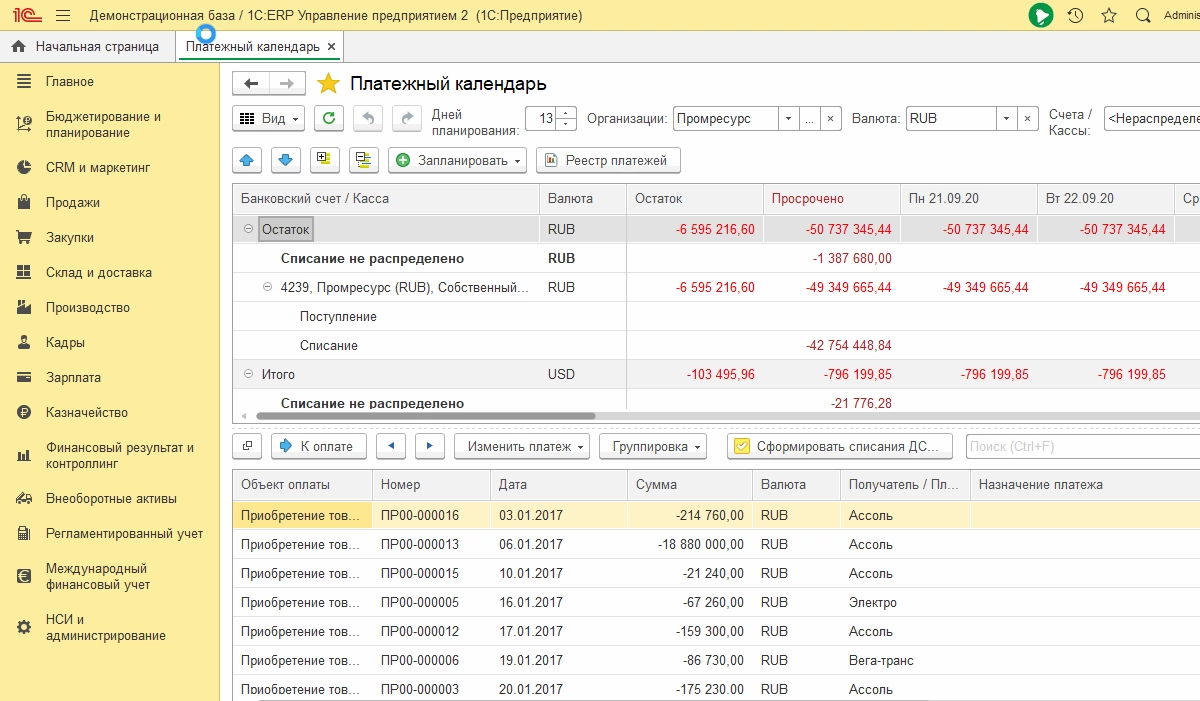Screen dimensions: 1200x701
Task: Click the blue down arrow button
Action: [285, 160]
